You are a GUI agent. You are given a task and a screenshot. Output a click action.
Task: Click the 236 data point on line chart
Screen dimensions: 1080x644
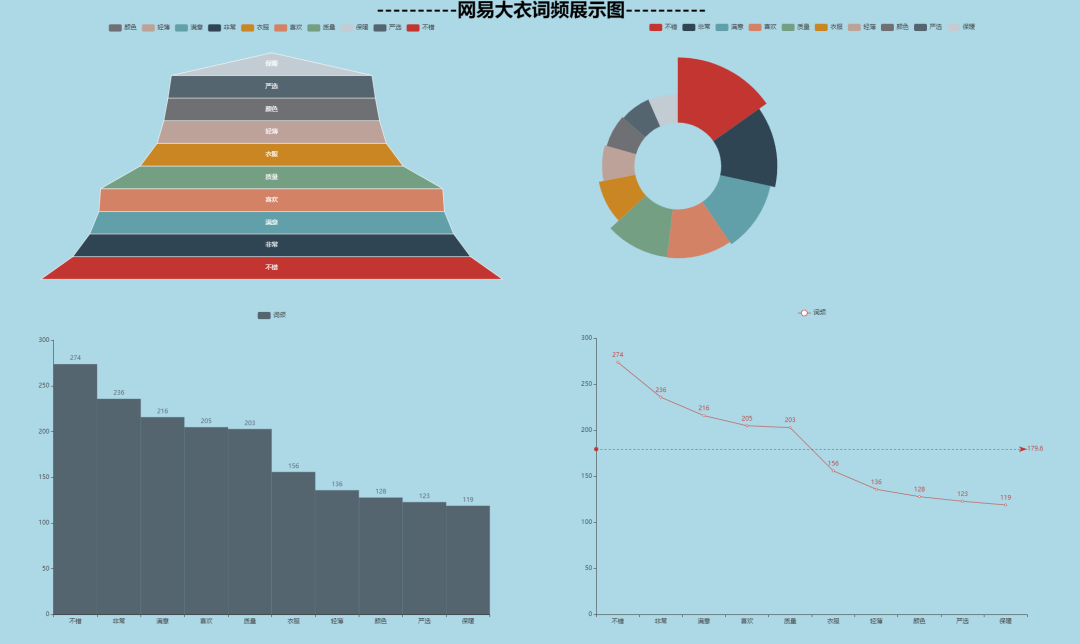(661, 397)
